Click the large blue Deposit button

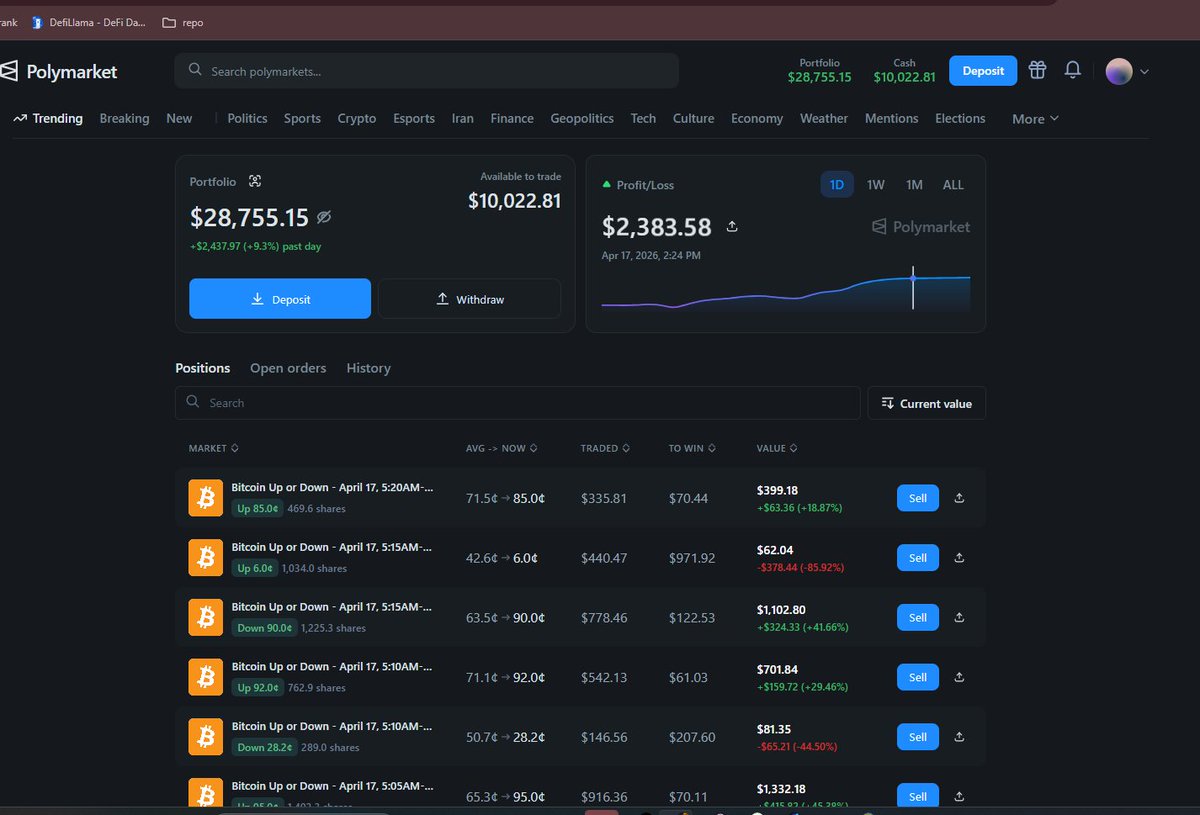click(280, 299)
